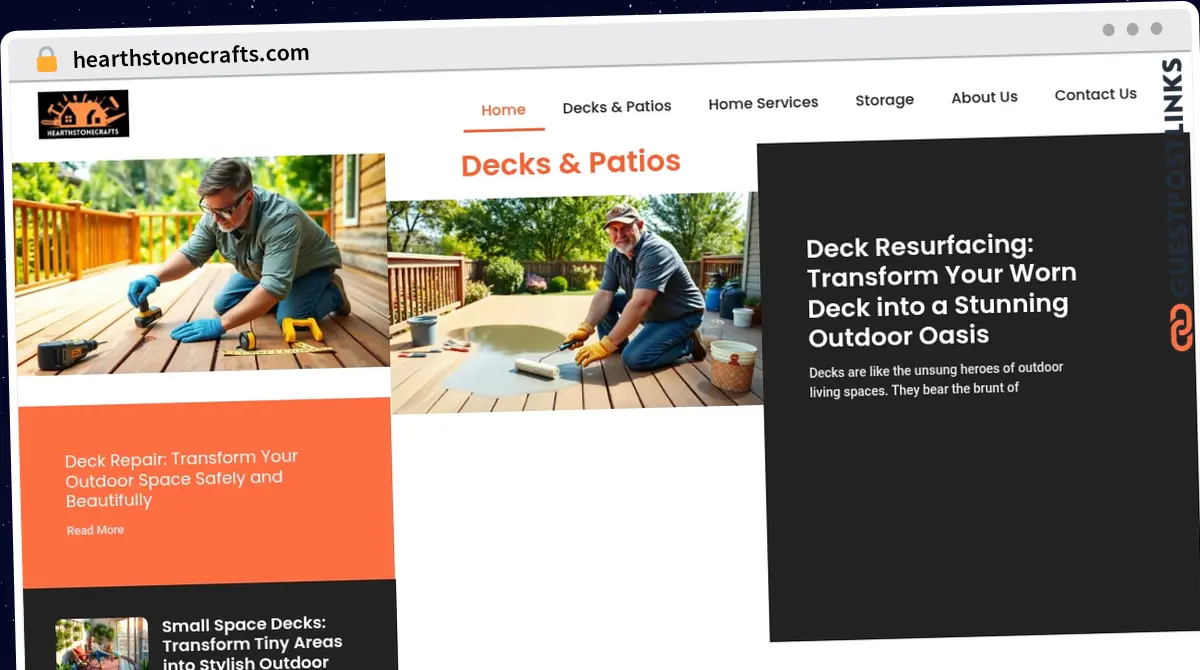Image resolution: width=1200 pixels, height=670 pixels.
Task: Click Read More under Deck Repair
Action: [x=96, y=530]
